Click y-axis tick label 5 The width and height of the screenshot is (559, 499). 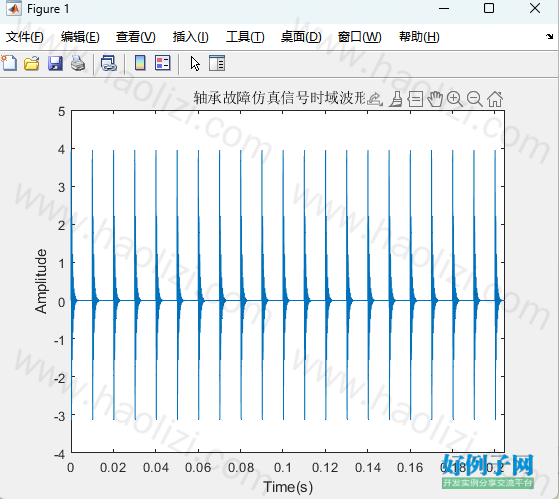pos(62,112)
